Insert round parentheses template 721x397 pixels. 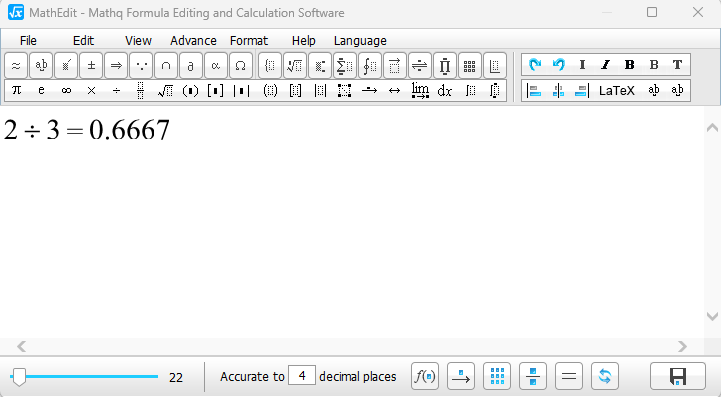[x=190, y=91]
